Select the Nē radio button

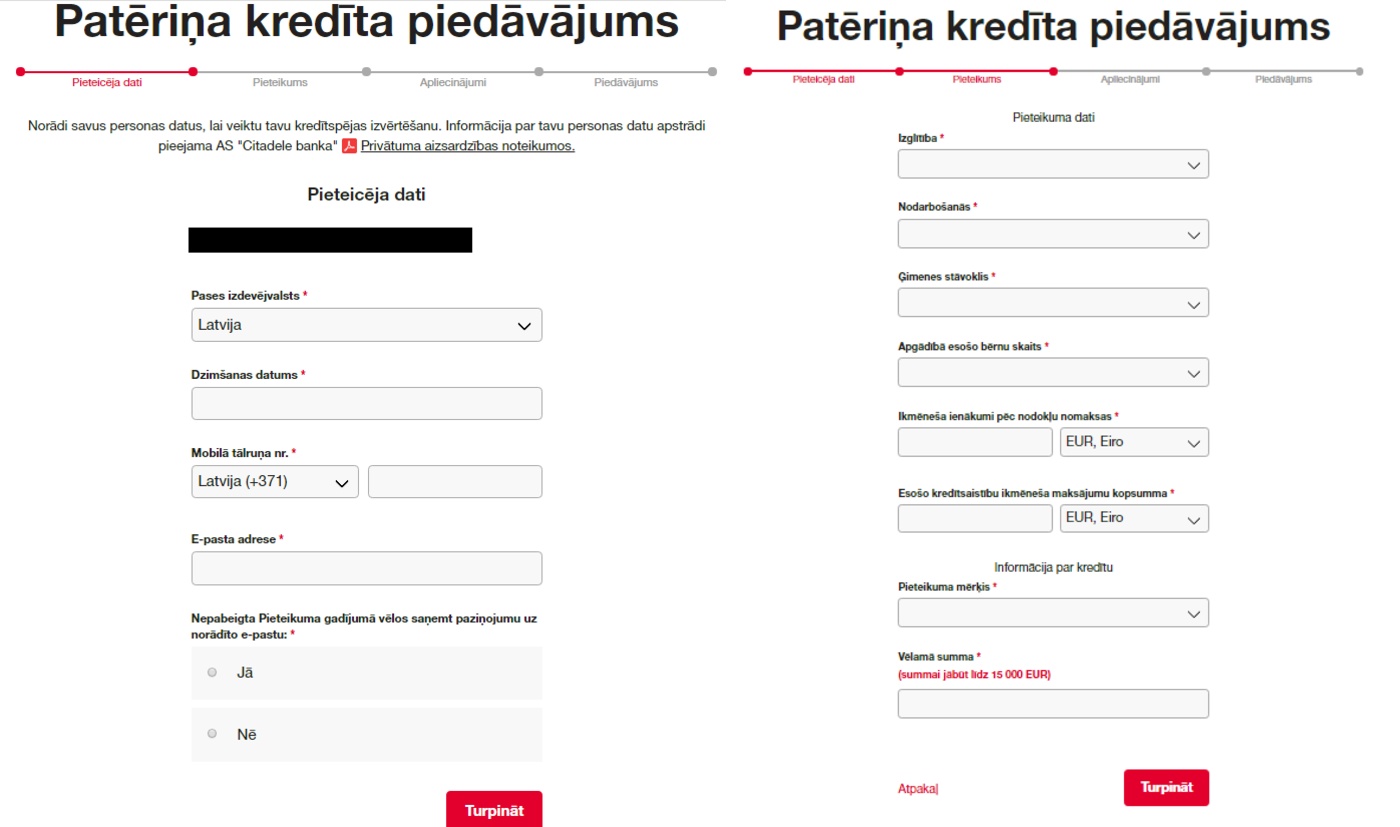pyautogui.click(x=212, y=734)
